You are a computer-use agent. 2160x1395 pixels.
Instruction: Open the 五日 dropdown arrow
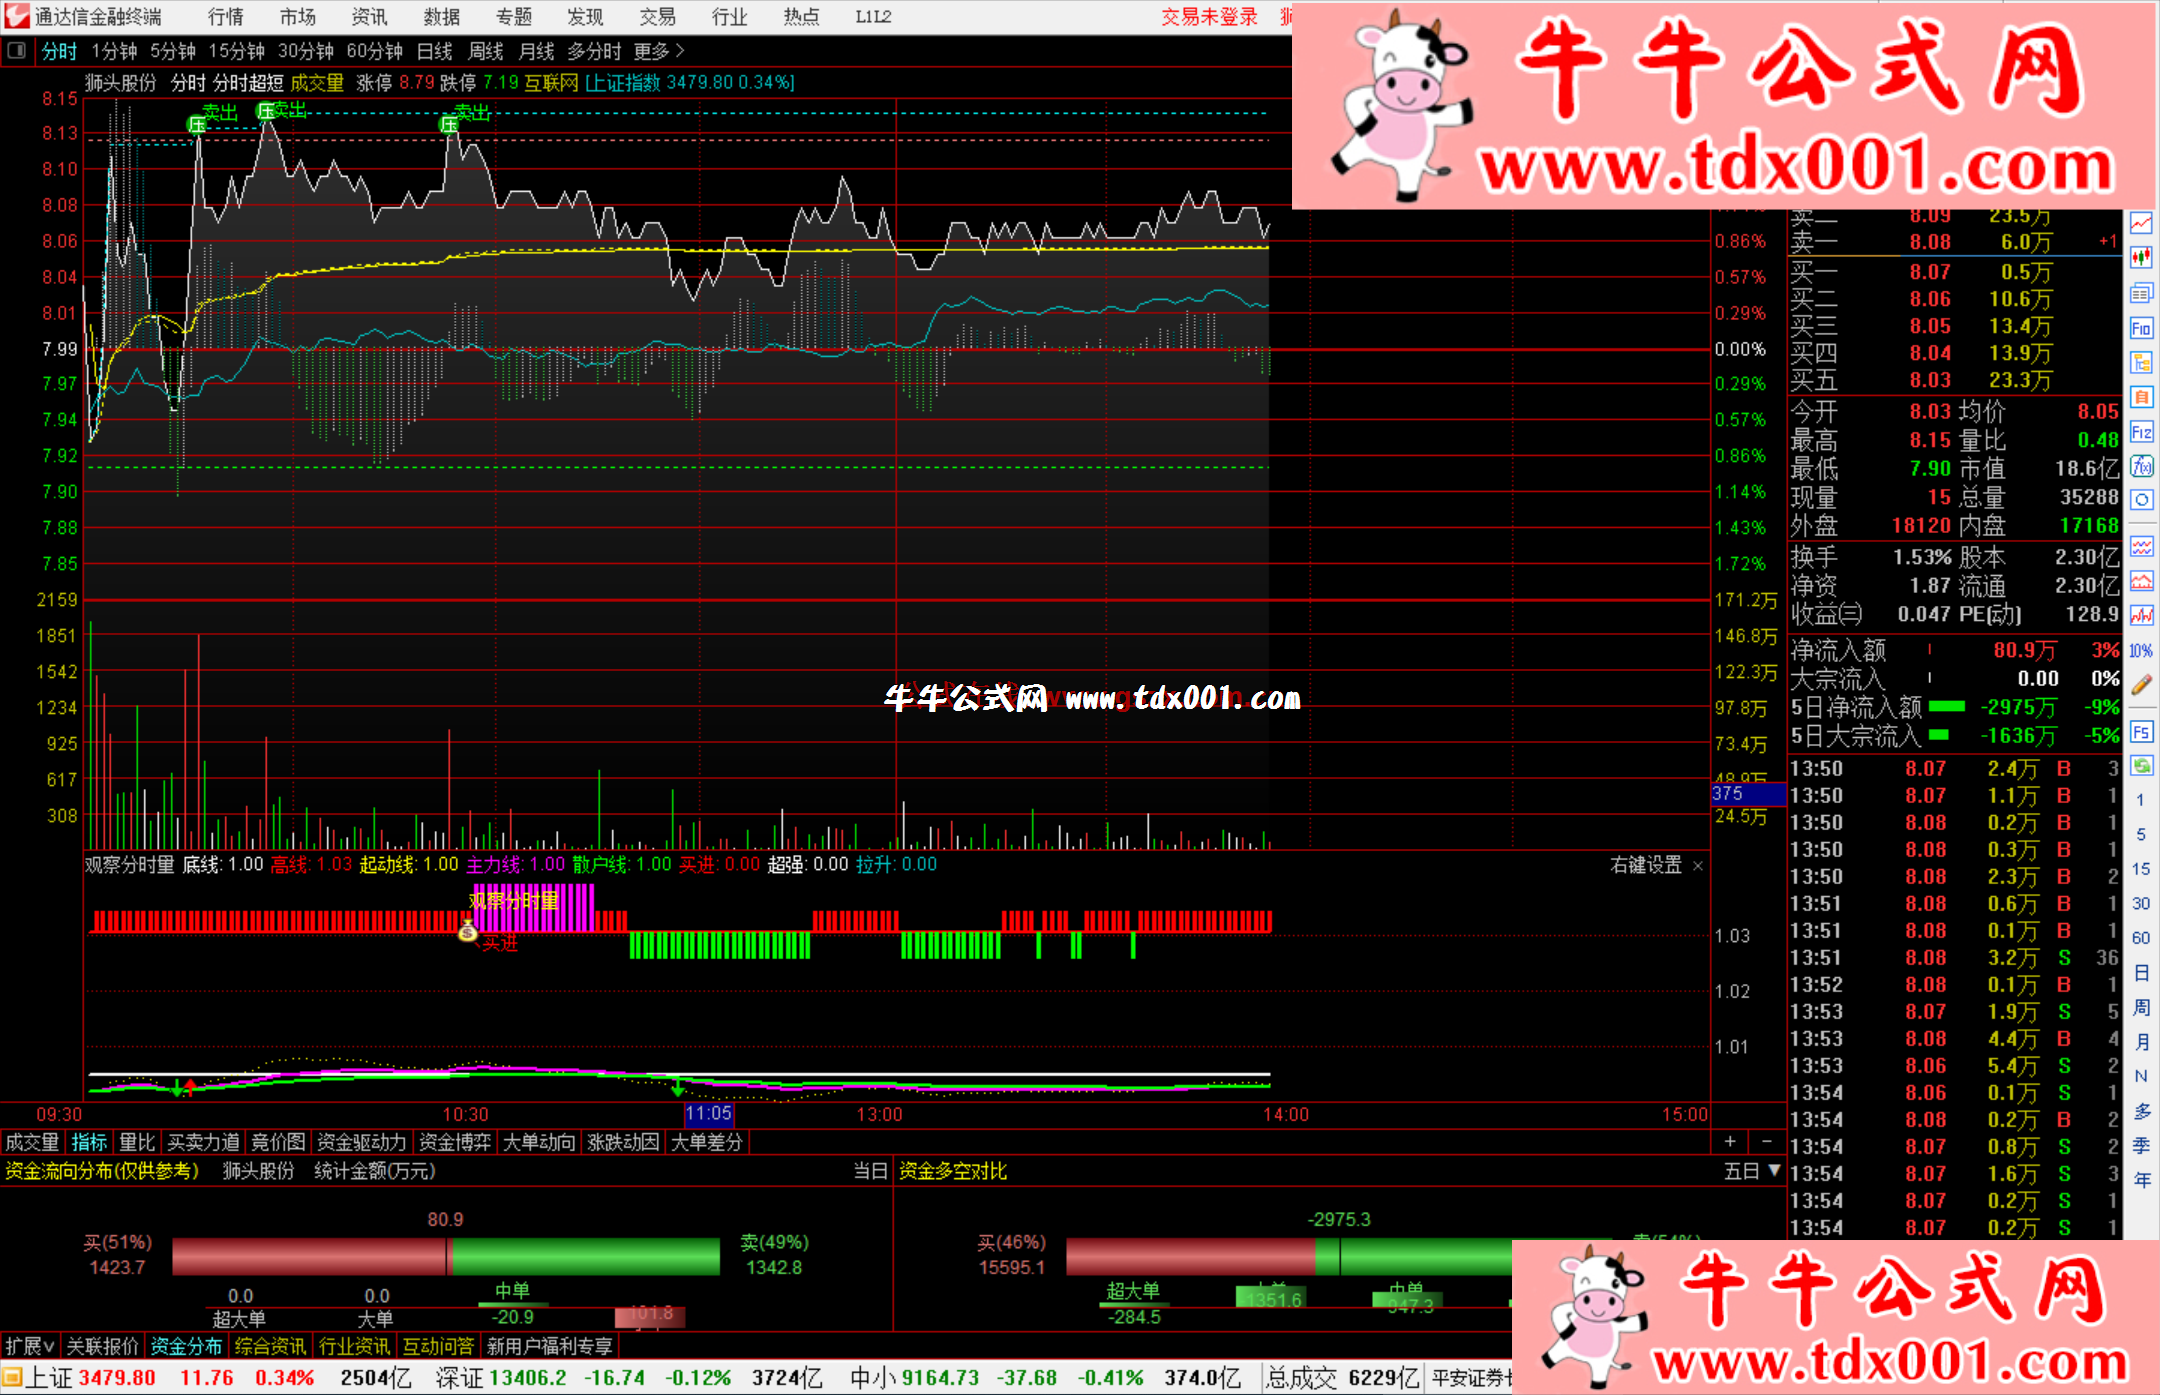pos(1774,1170)
